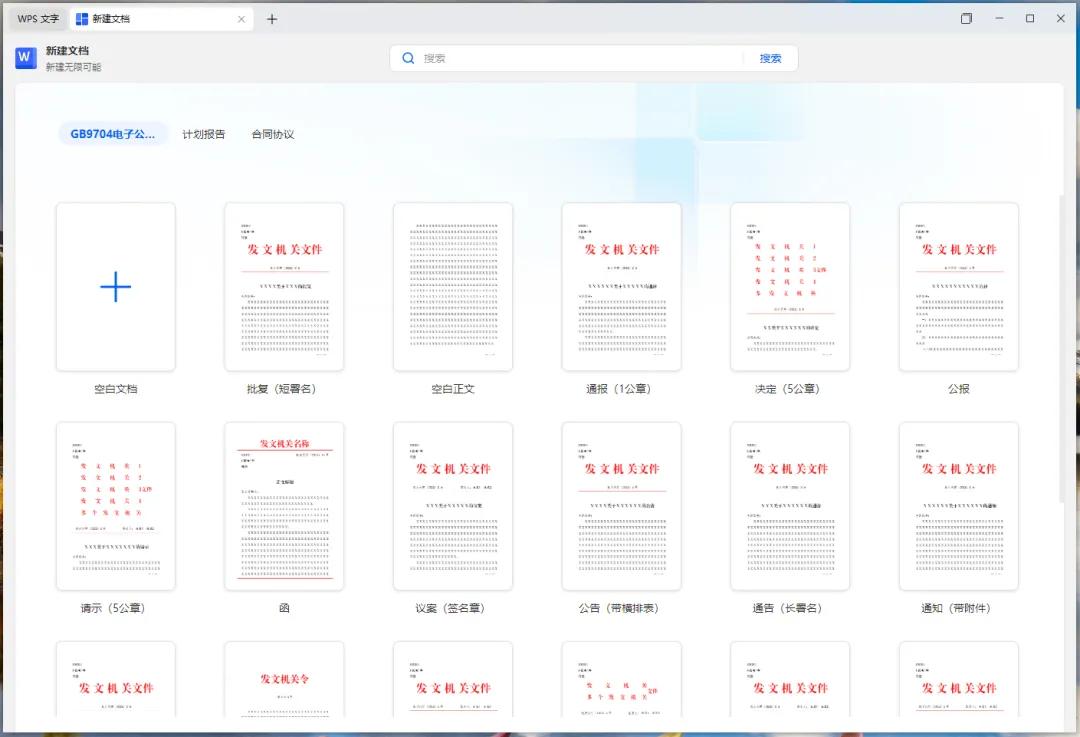Click the magnifier icon in the search box
Image resolution: width=1080 pixels, height=737 pixels.
point(408,59)
